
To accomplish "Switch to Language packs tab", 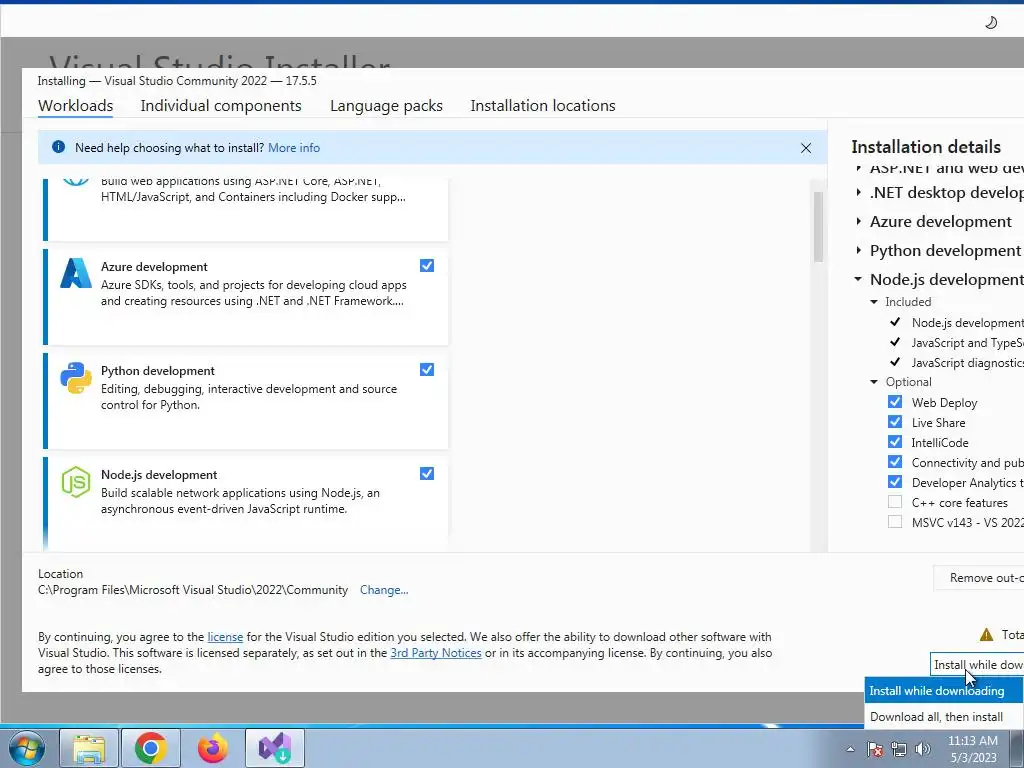I will [386, 106].
